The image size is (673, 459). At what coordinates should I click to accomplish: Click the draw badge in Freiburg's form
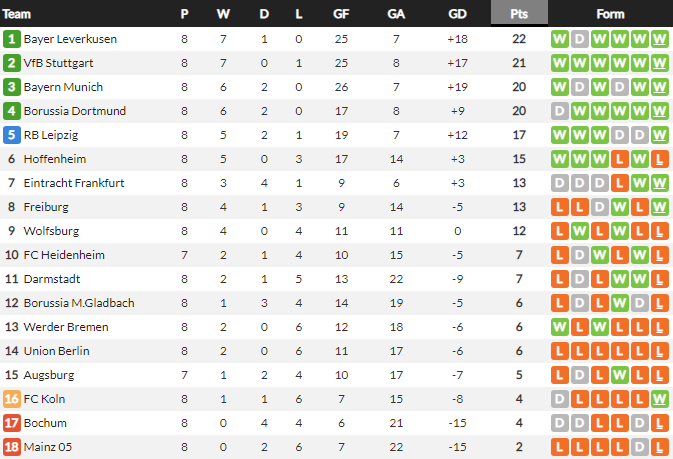pyautogui.click(x=599, y=207)
